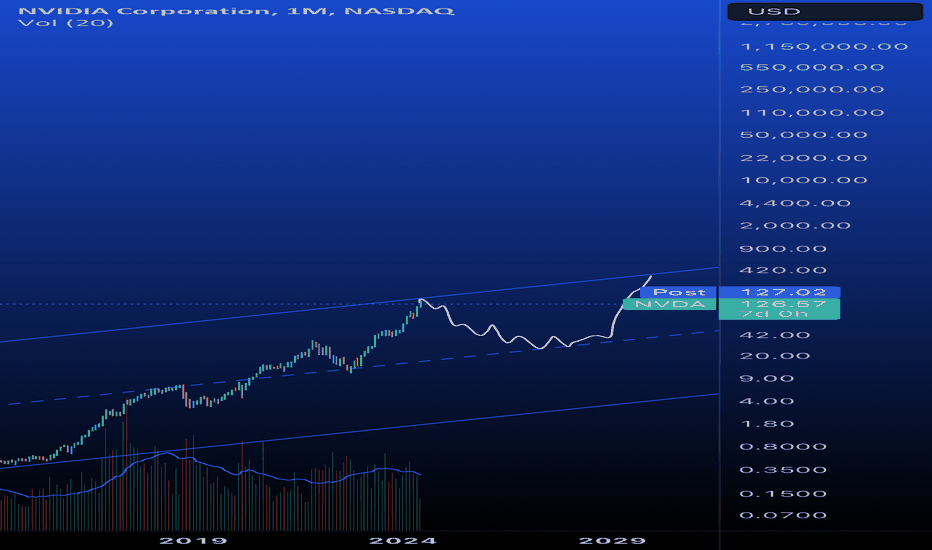Screen dimensions: 932x550
Task: Select the 110,000.00 price scale label
Action: click(x=812, y=112)
